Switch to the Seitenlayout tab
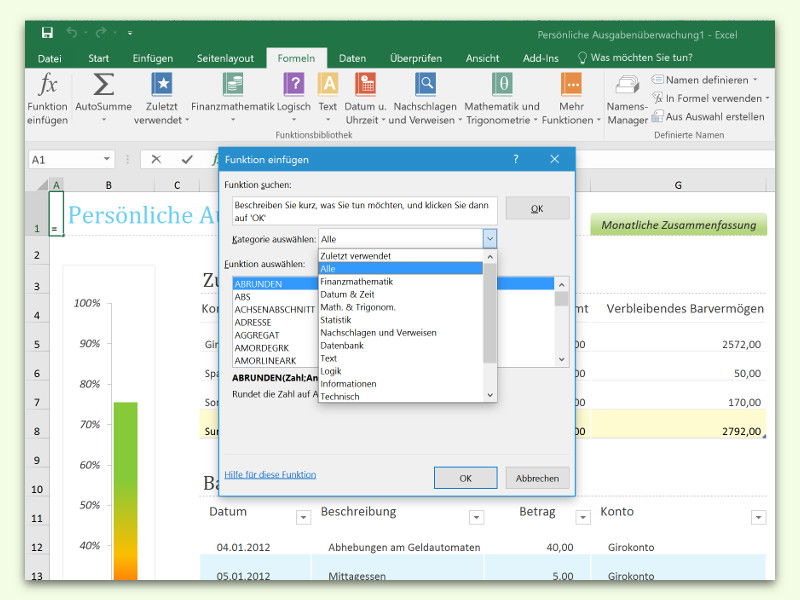The height and width of the screenshot is (600, 800). (x=225, y=58)
